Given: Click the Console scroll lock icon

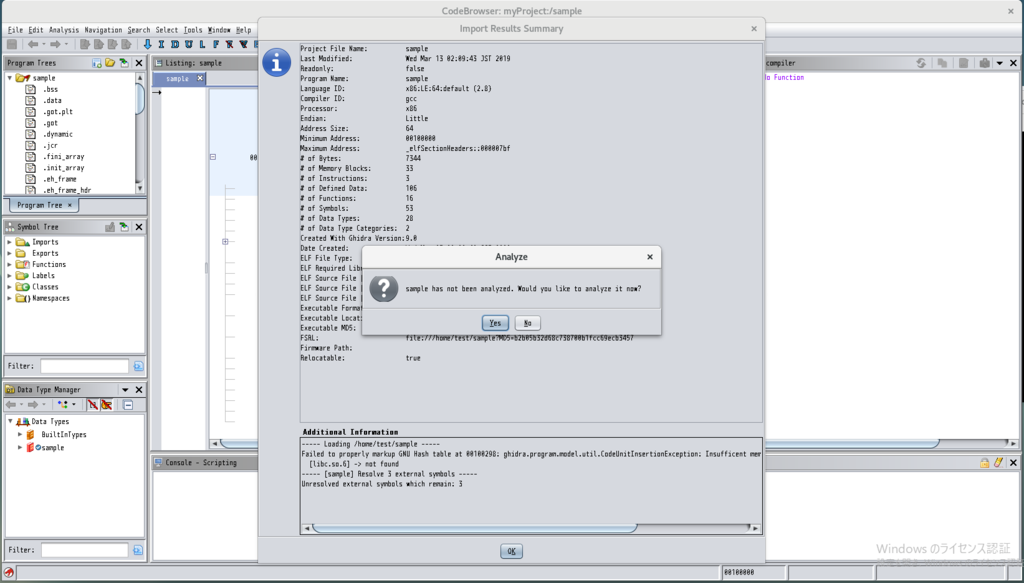Looking at the screenshot, I should coord(984,462).
